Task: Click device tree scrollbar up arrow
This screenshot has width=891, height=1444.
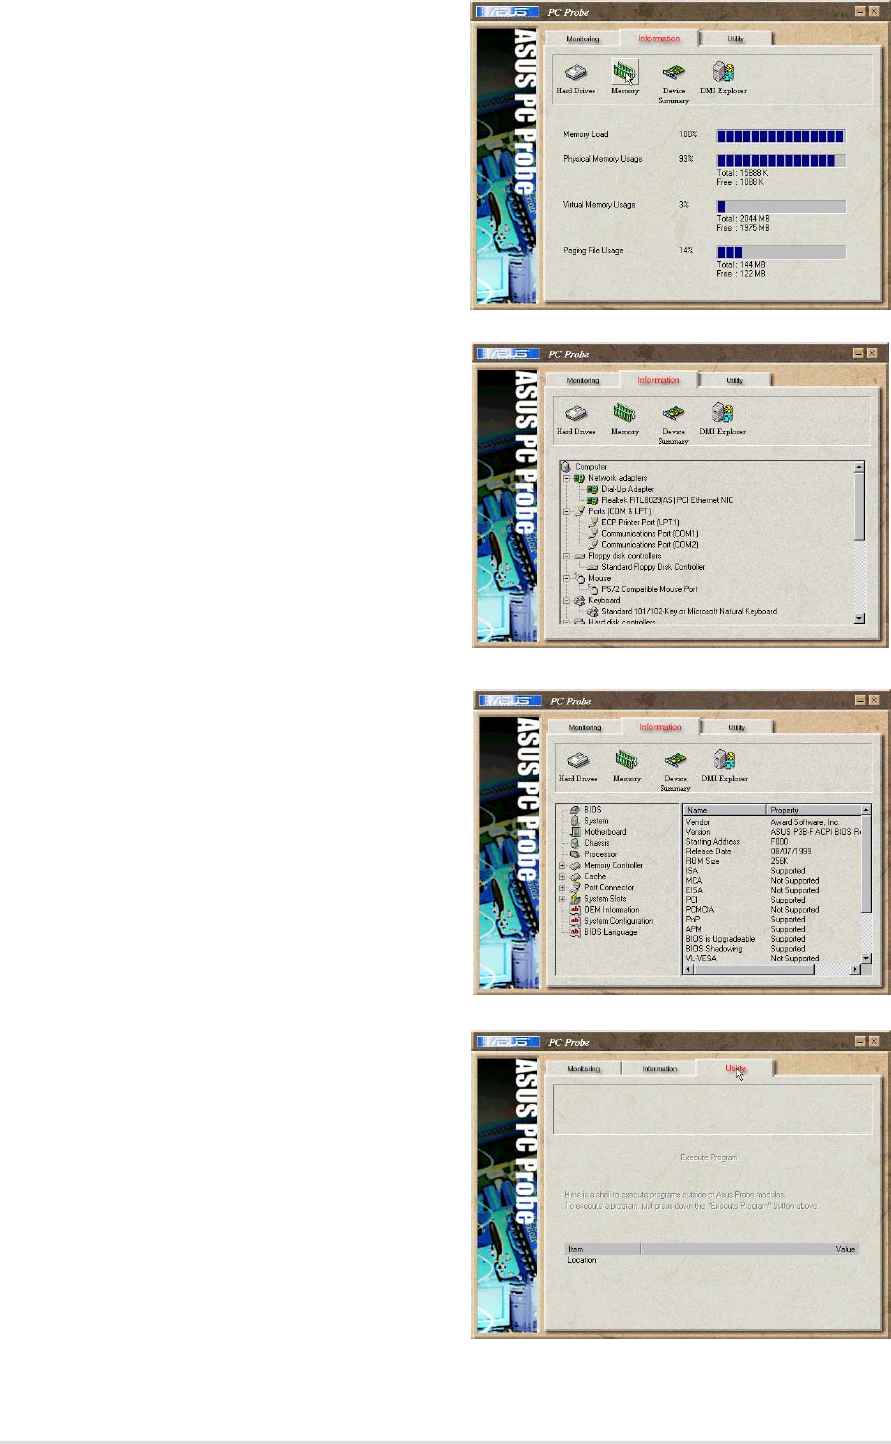Action: tap(860, 467)
